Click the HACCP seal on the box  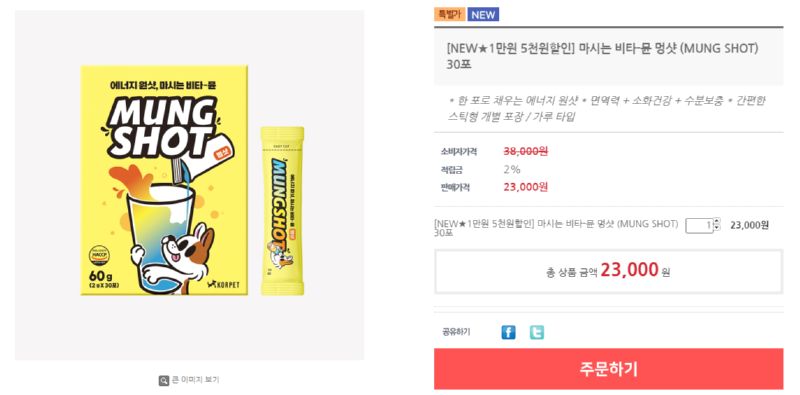click(x=97, y=254)
